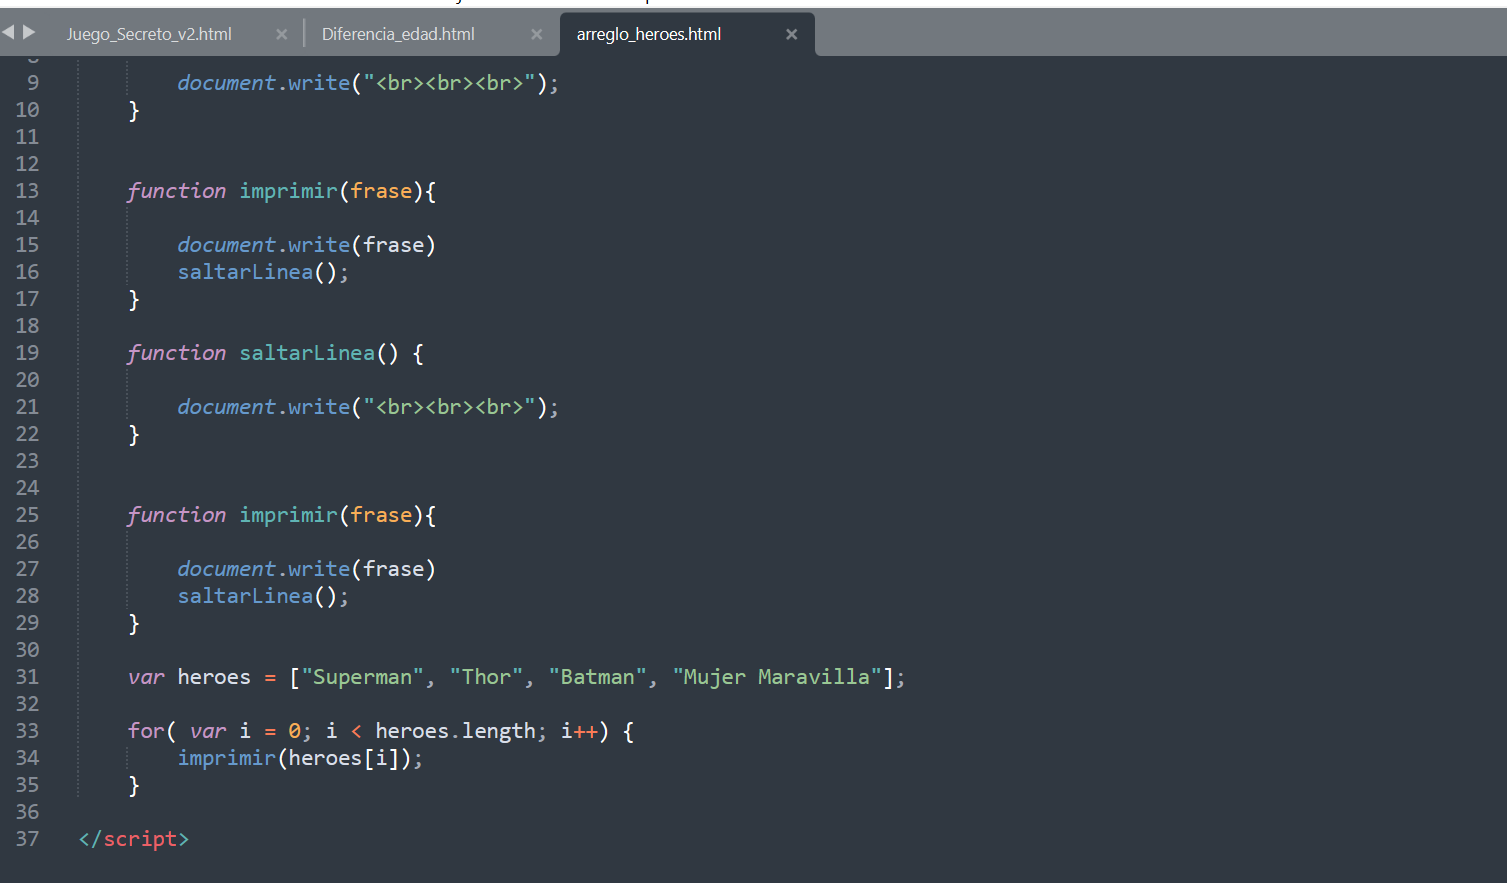
Task: Click saltarLinea() call on line 28
Action: [257, 596]
